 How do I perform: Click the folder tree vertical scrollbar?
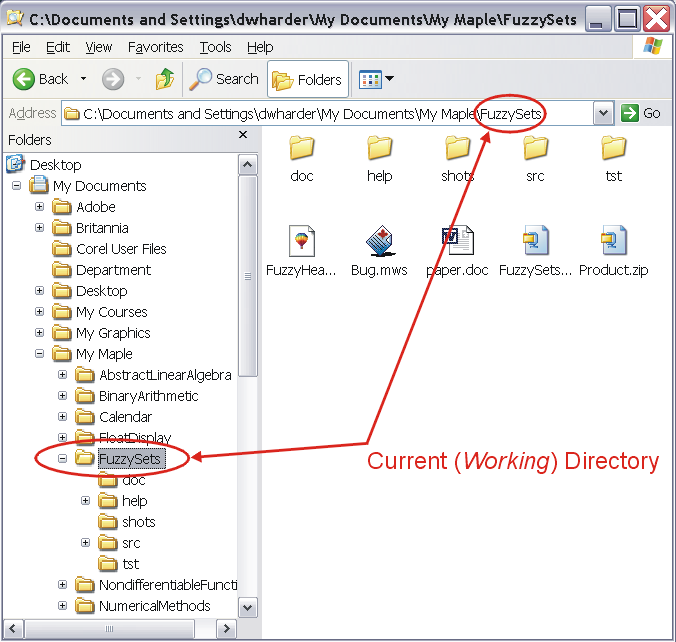point(247,270)
